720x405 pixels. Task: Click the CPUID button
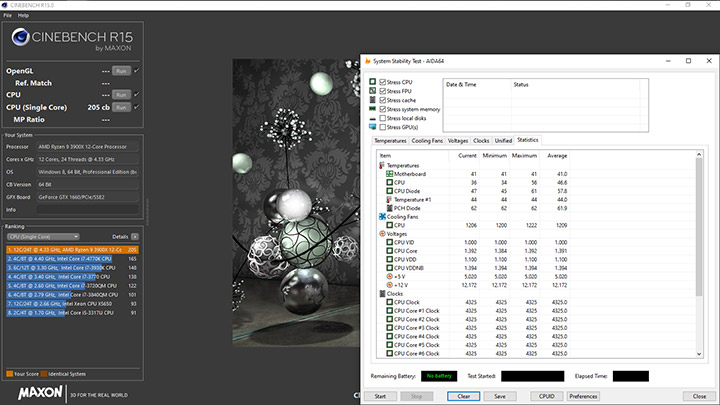pos(547,396)
